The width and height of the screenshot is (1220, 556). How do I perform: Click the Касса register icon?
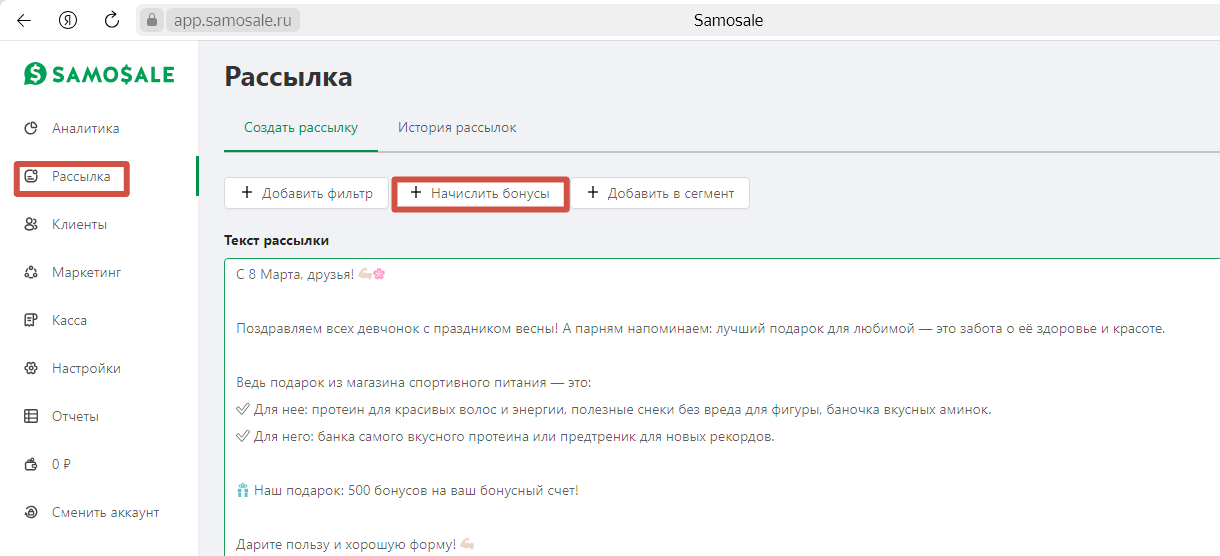pos(31,320)
